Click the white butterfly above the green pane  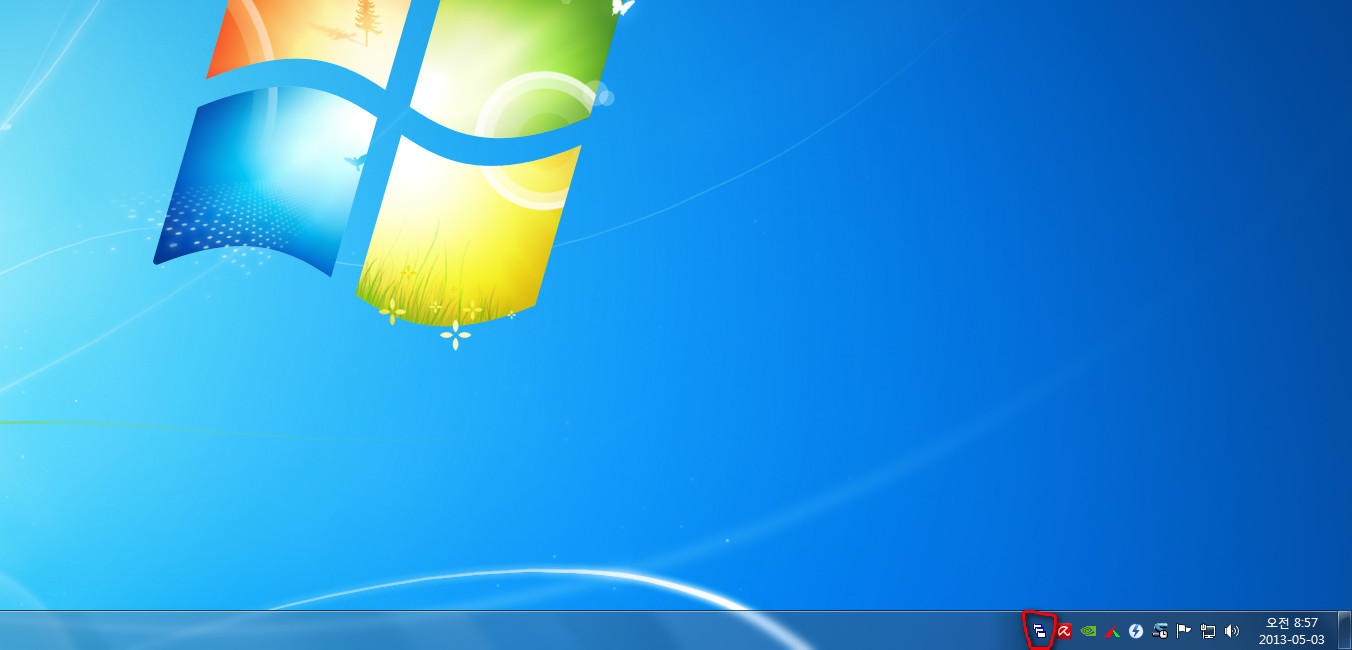[x=623, y=7]
